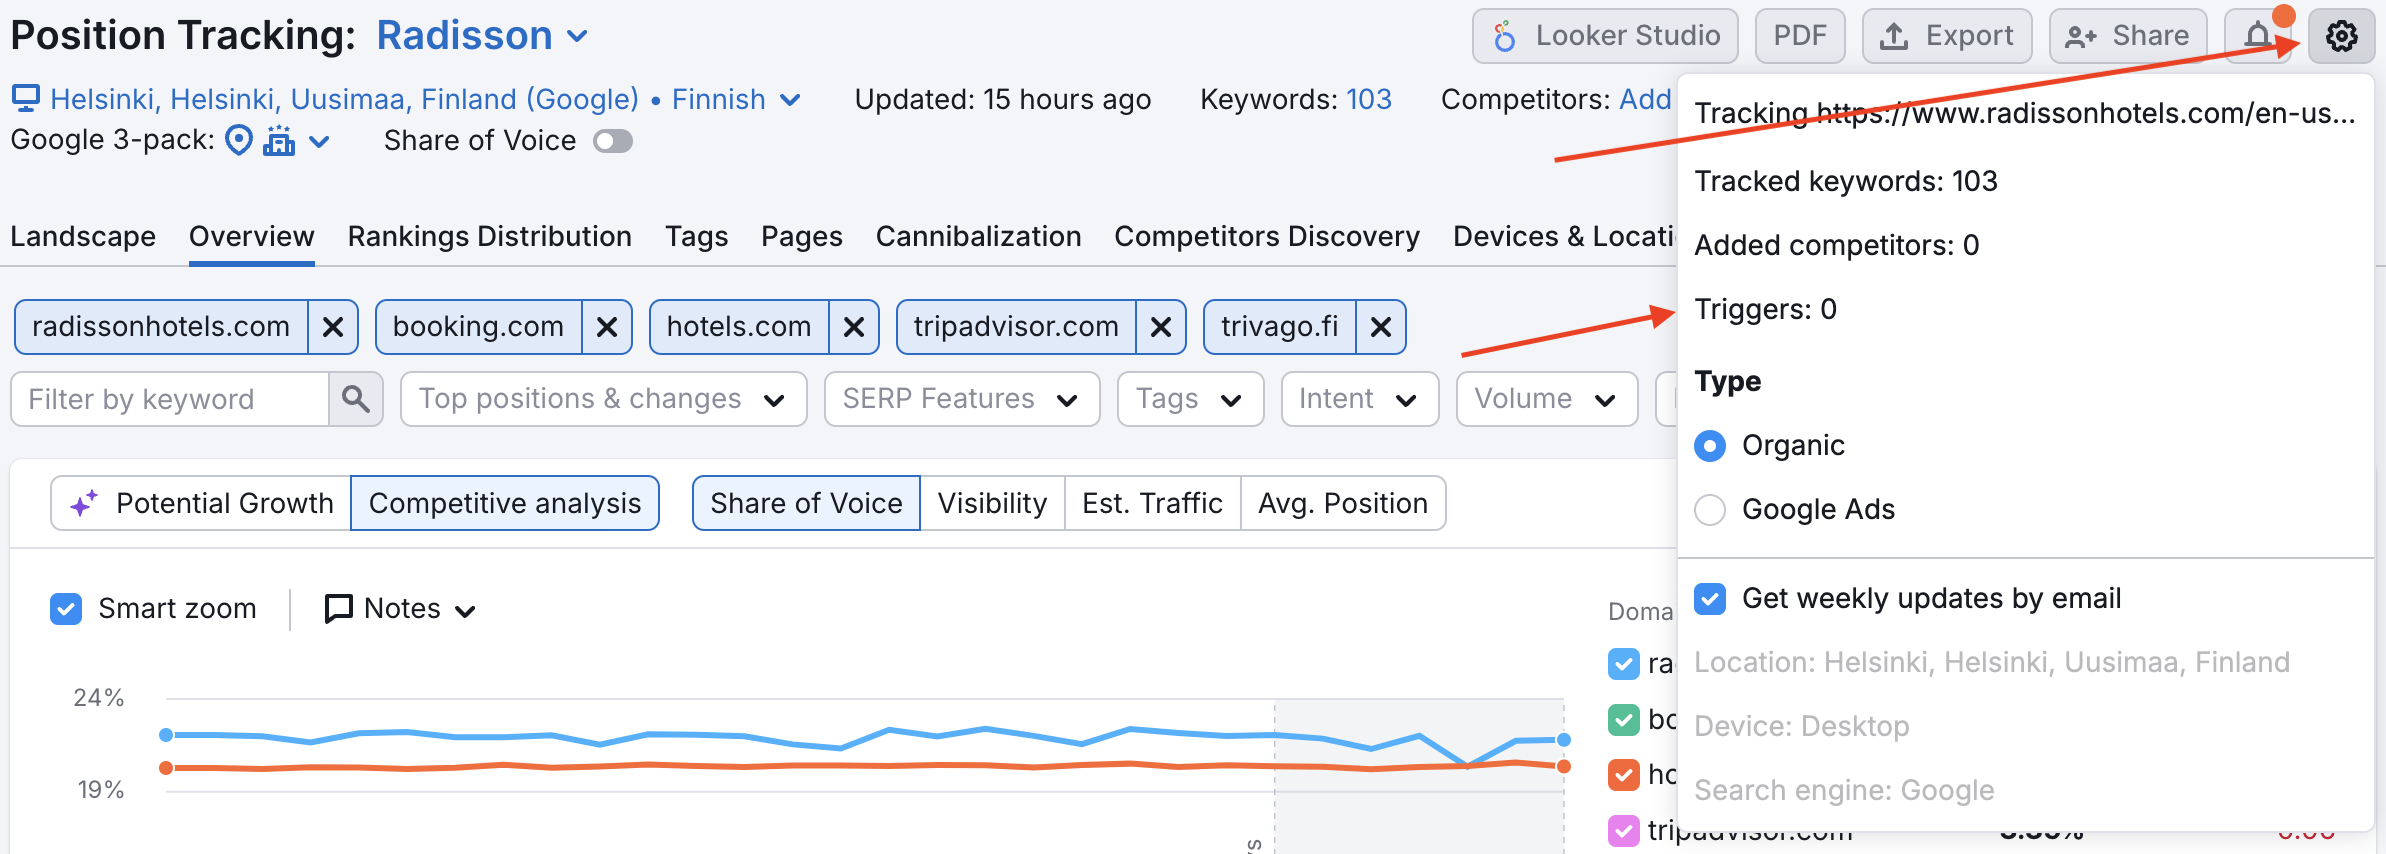This screenshot has height=854, width=2386.
Task: Click the Looker Studio button
Action: [x=1605, y=36]
